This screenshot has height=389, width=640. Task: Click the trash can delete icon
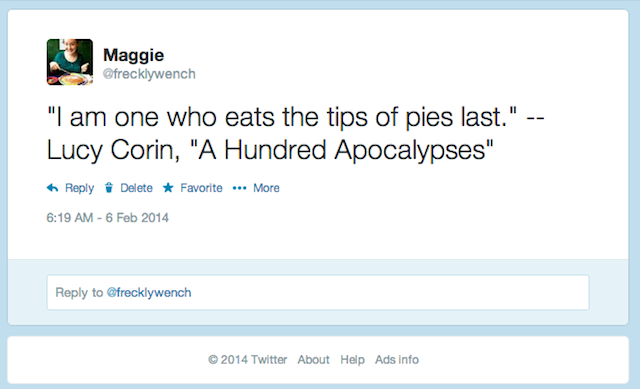coord(109,188)
